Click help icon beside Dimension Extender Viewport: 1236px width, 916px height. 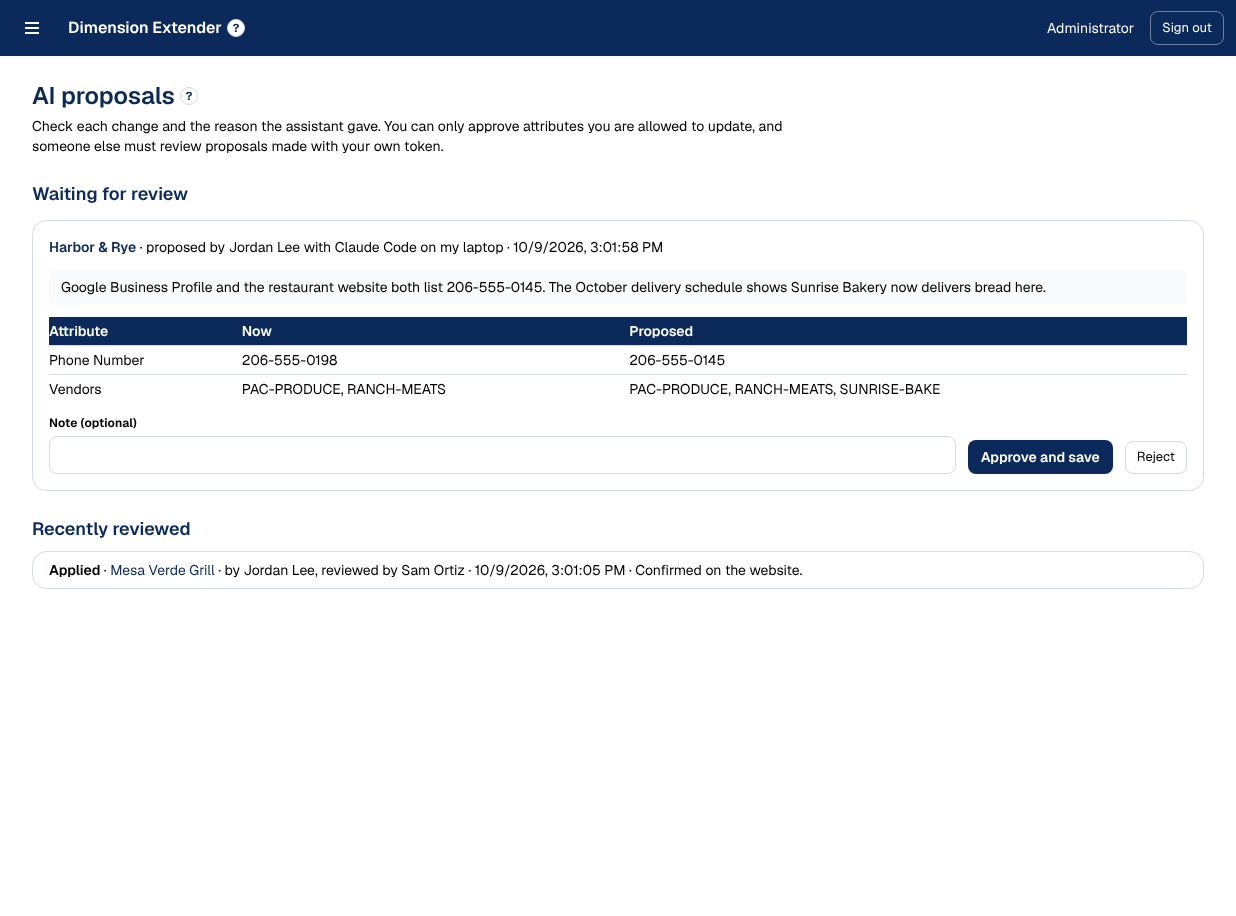236,28
